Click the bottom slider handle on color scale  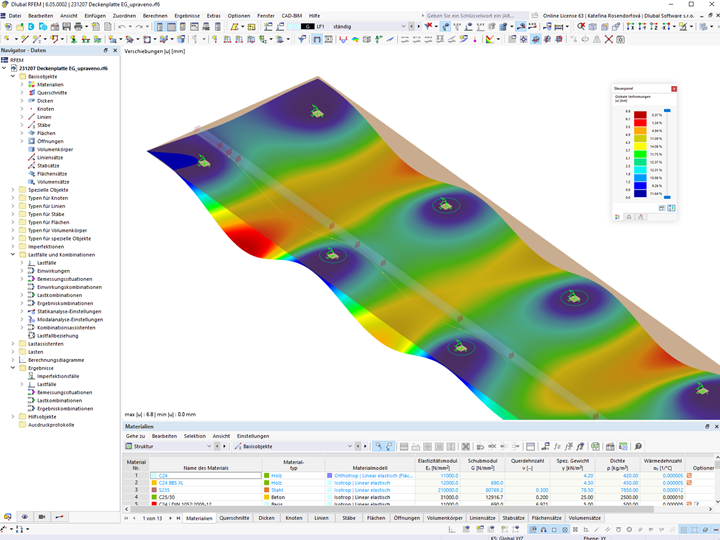pos(667,197)
